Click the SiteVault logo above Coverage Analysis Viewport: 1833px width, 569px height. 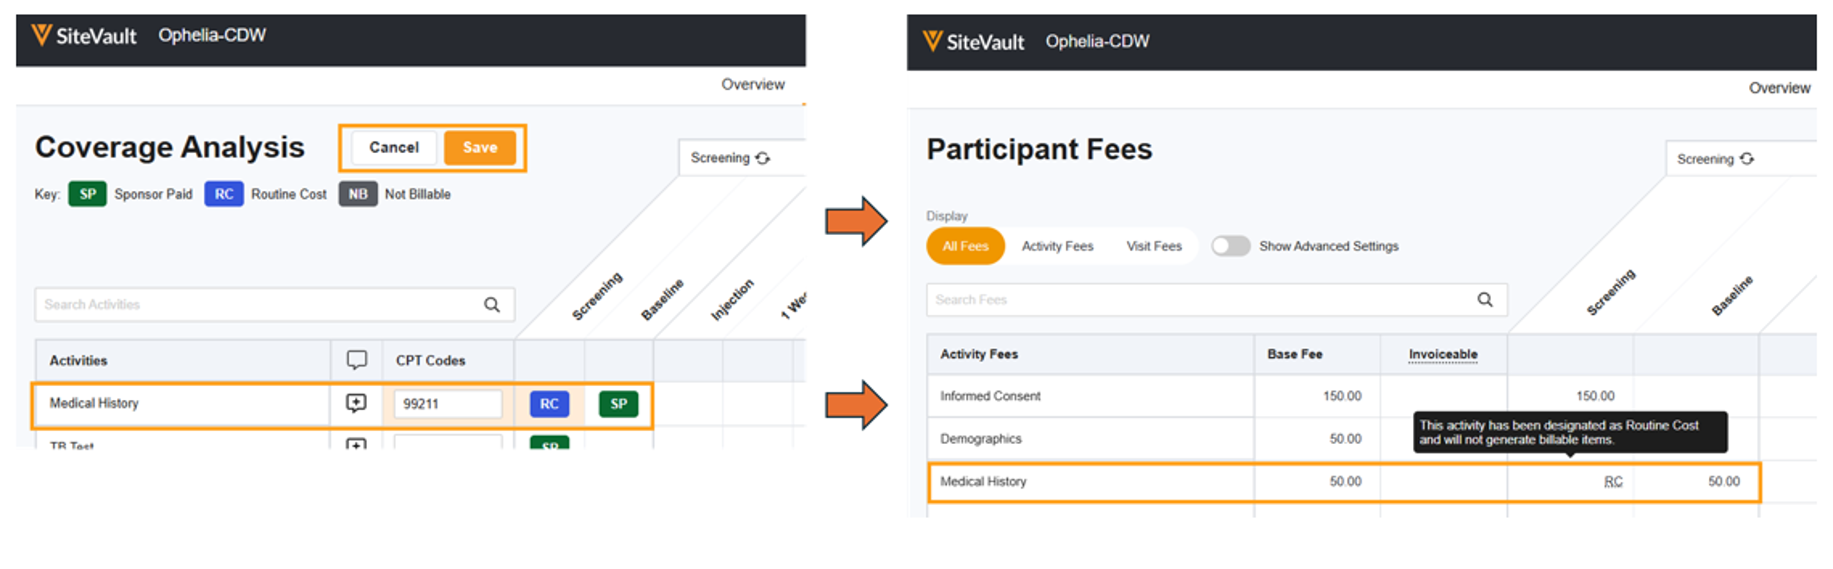coord(84,36)
